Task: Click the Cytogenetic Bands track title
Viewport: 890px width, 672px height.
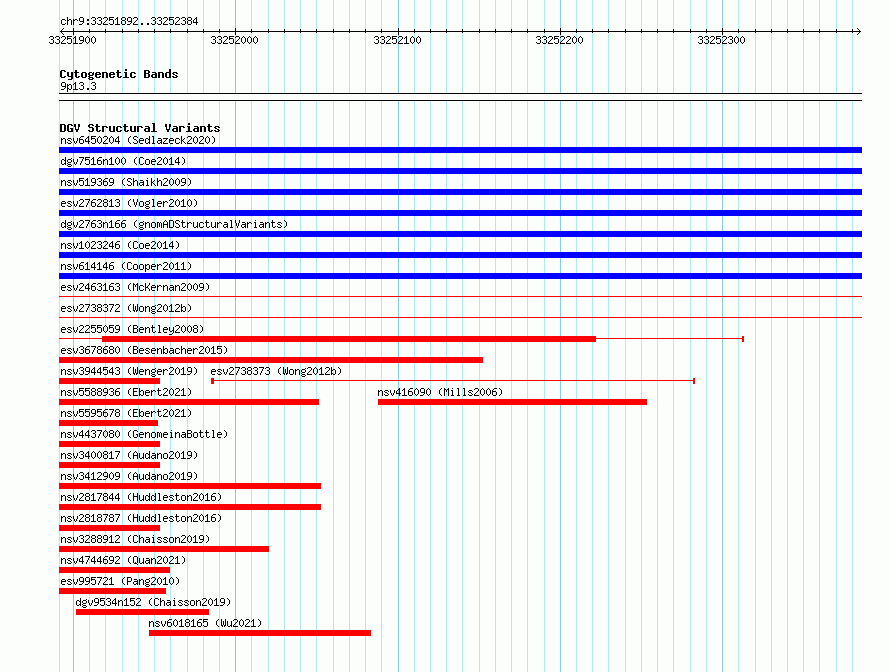Action: (x=119, y=74)
